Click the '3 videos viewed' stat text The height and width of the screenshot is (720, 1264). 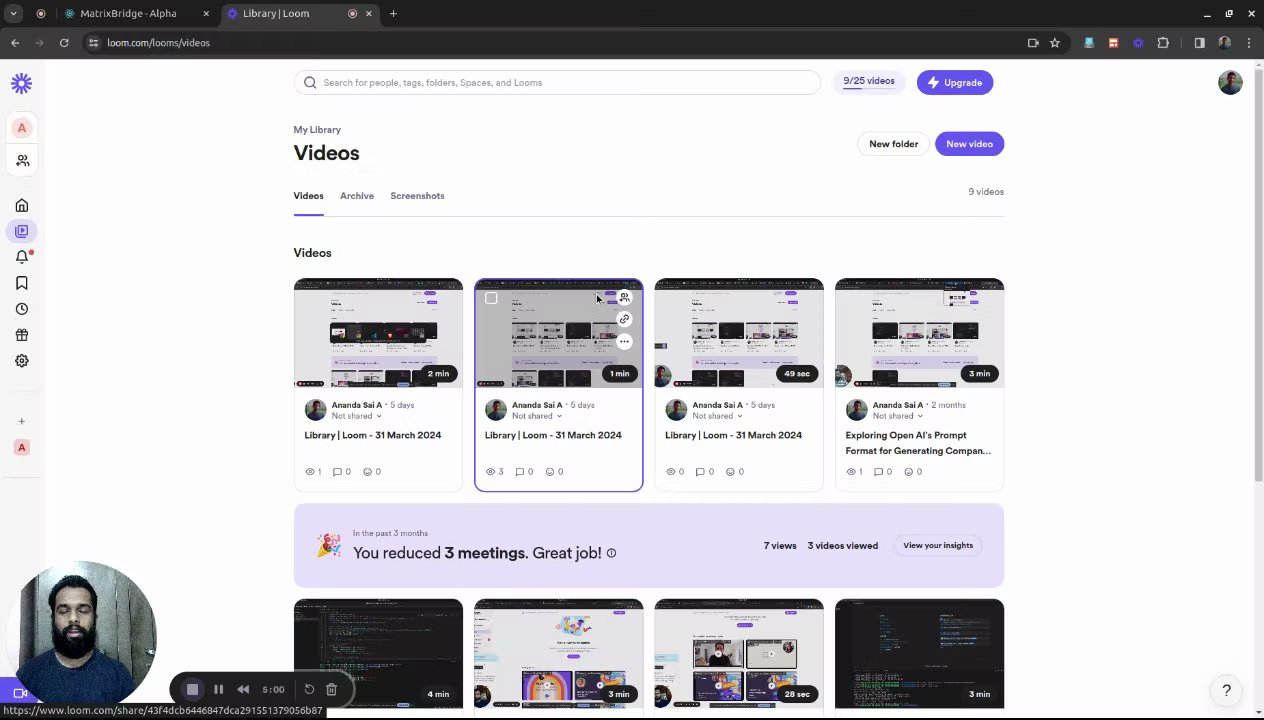point(842,546)
